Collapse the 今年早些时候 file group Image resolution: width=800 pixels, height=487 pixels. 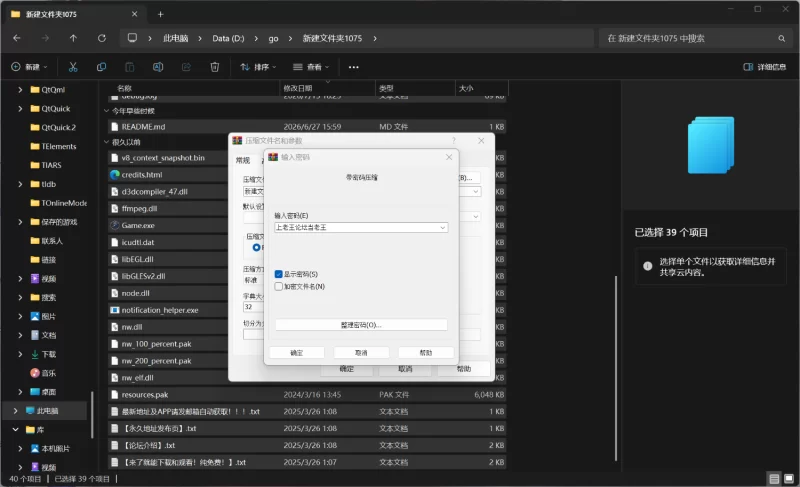click(106, 111)
